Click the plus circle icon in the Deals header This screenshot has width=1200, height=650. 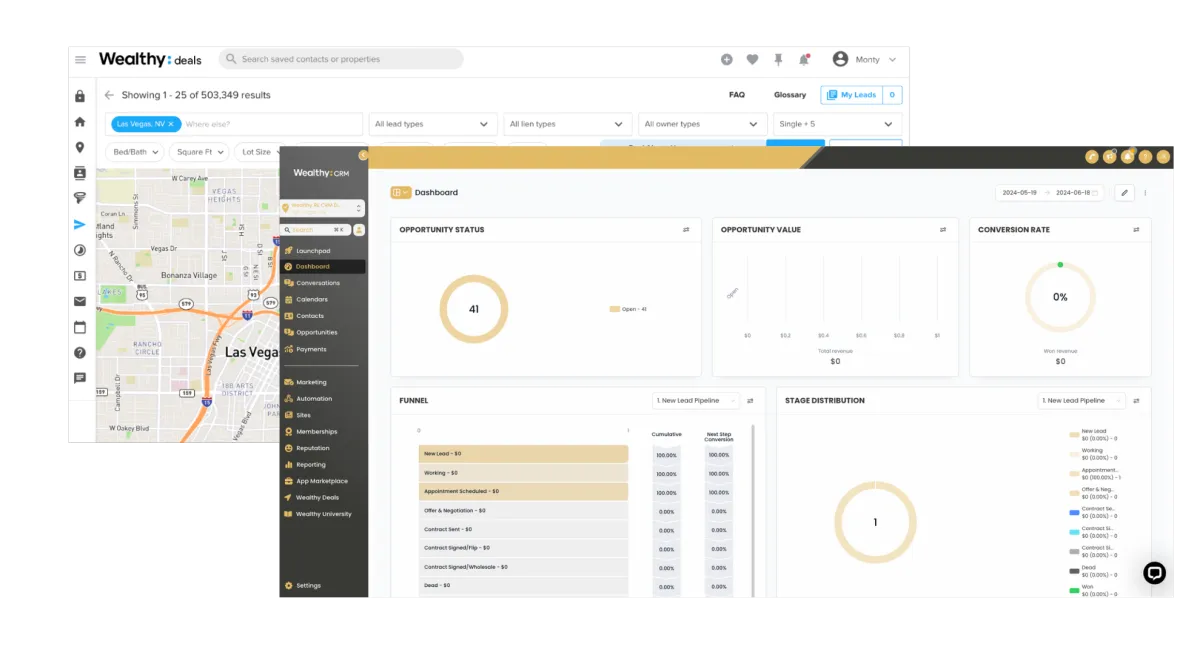pos(727,60)
